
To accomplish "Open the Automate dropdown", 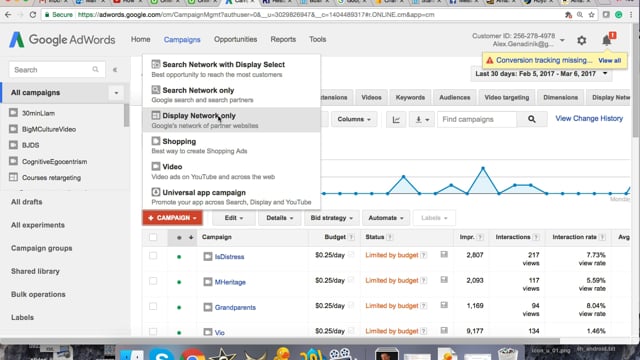I will (x=386, y=218).
